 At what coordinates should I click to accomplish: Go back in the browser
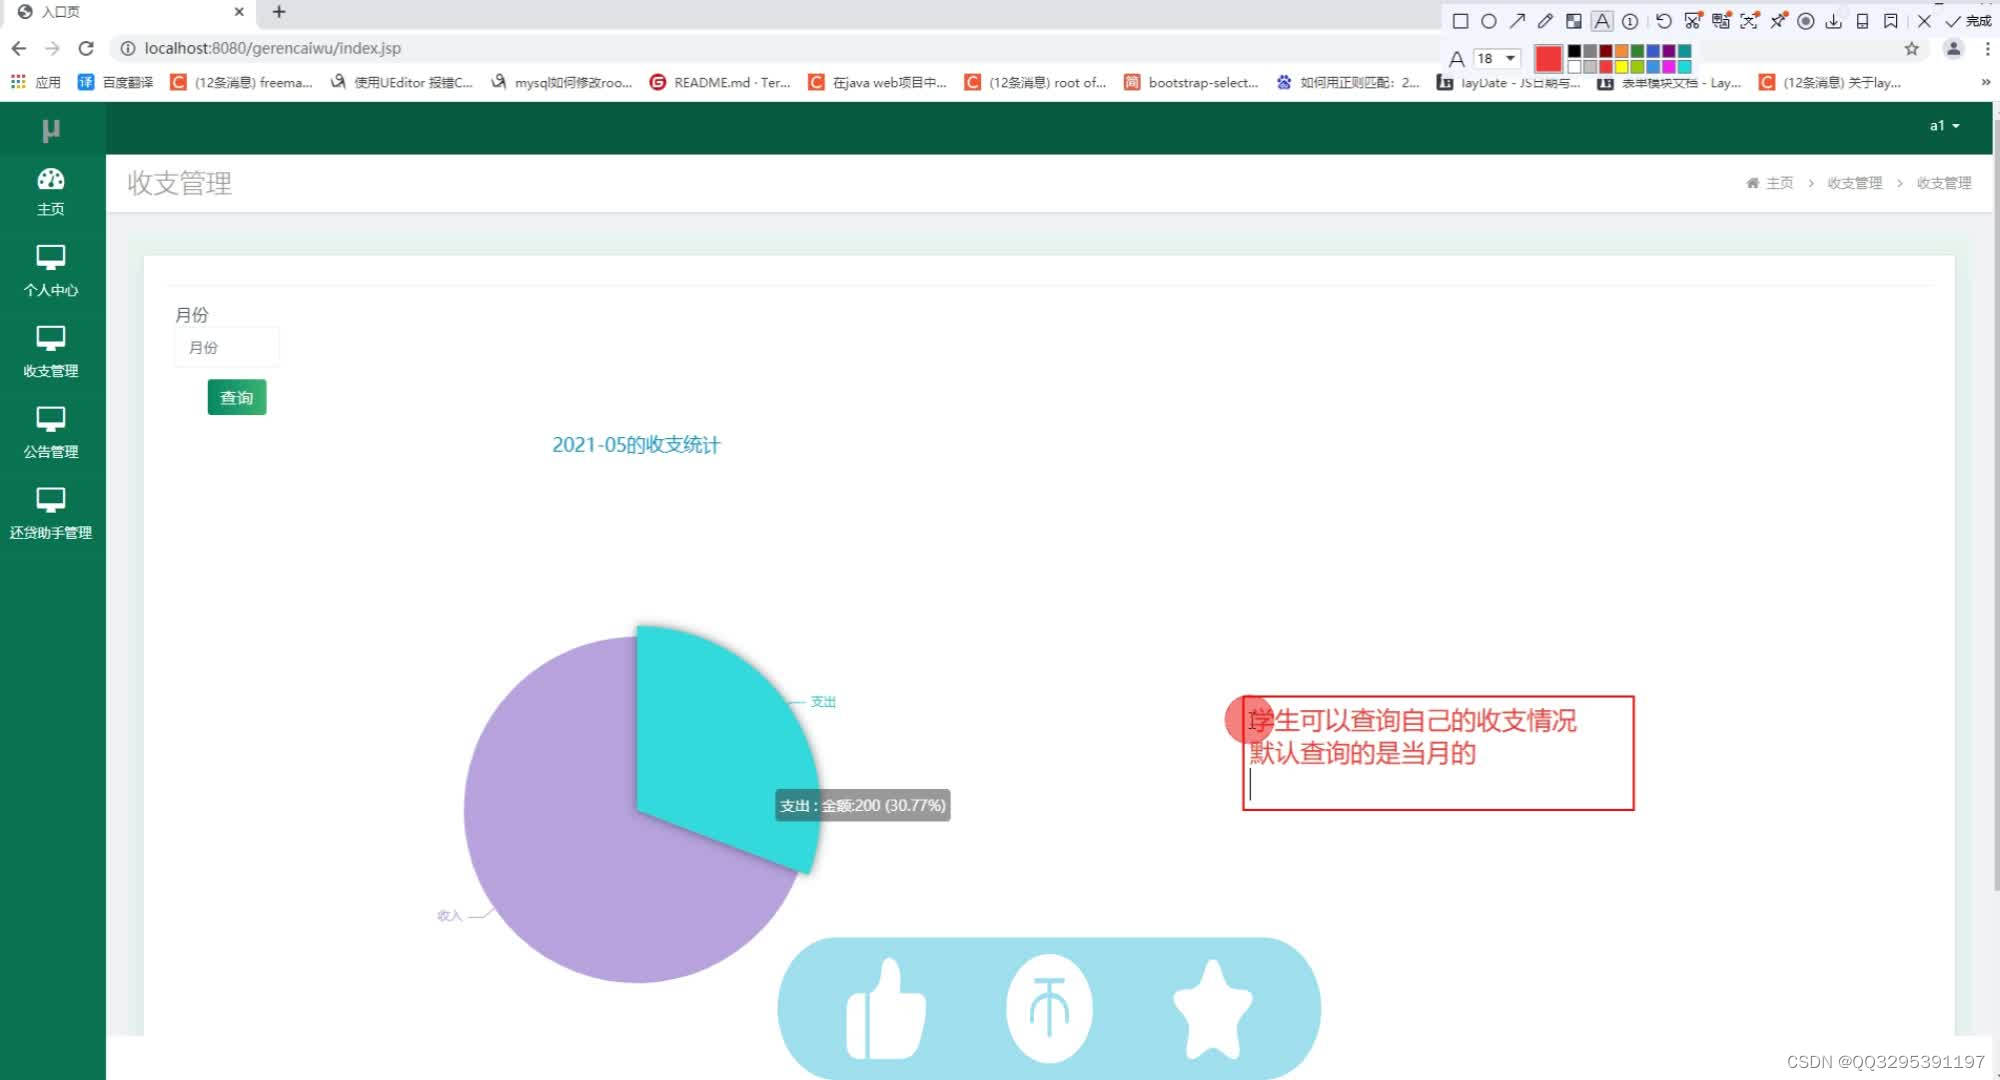19,48
